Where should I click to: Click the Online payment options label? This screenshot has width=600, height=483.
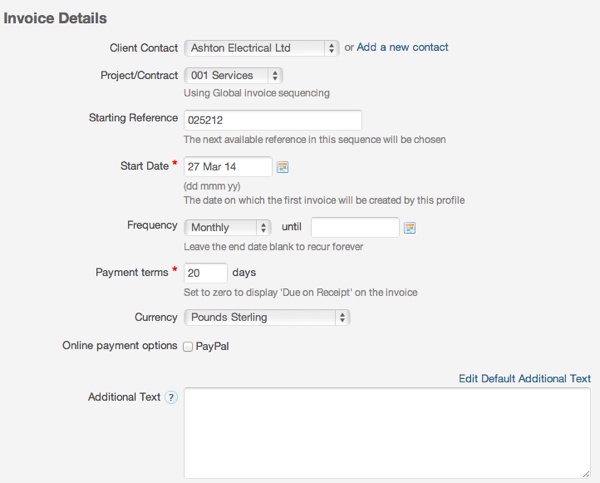point(119,347)
